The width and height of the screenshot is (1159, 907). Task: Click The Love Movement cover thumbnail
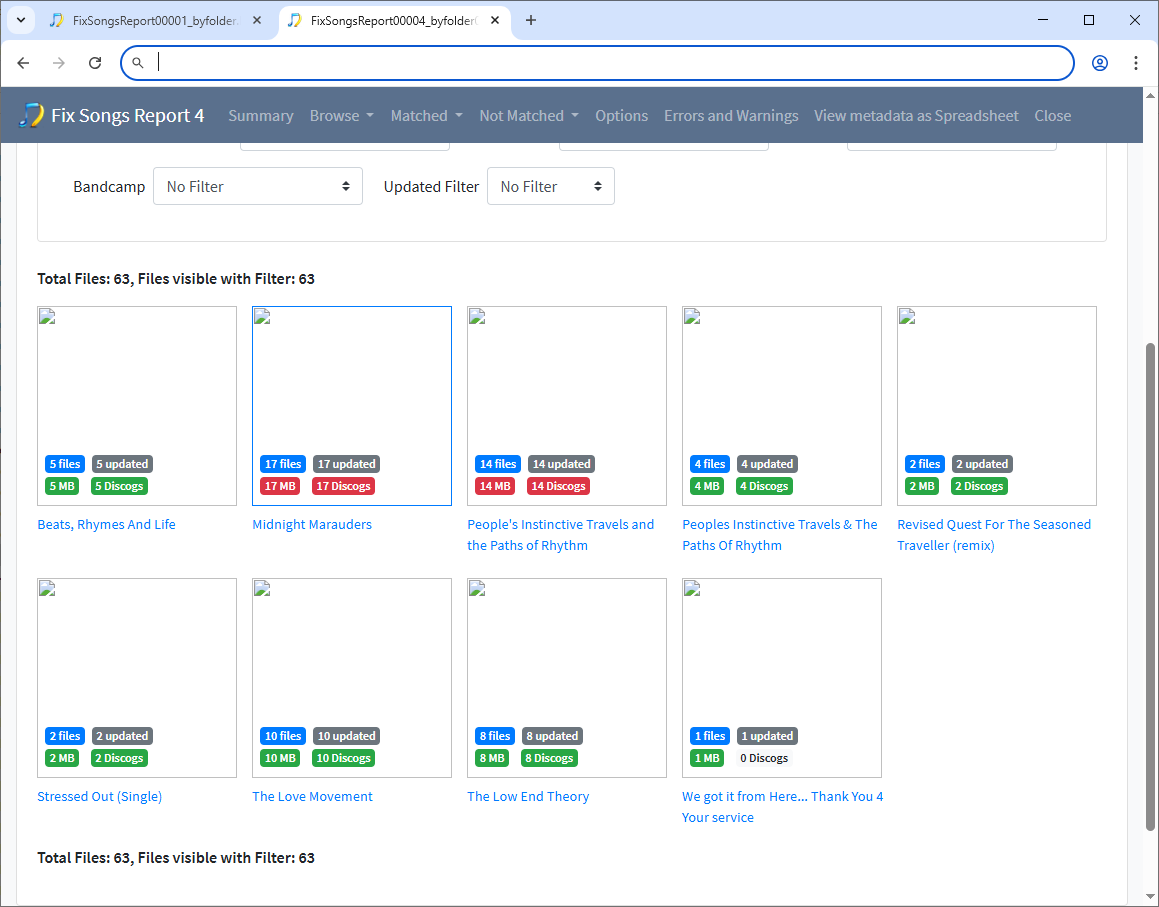pos(352,678)
